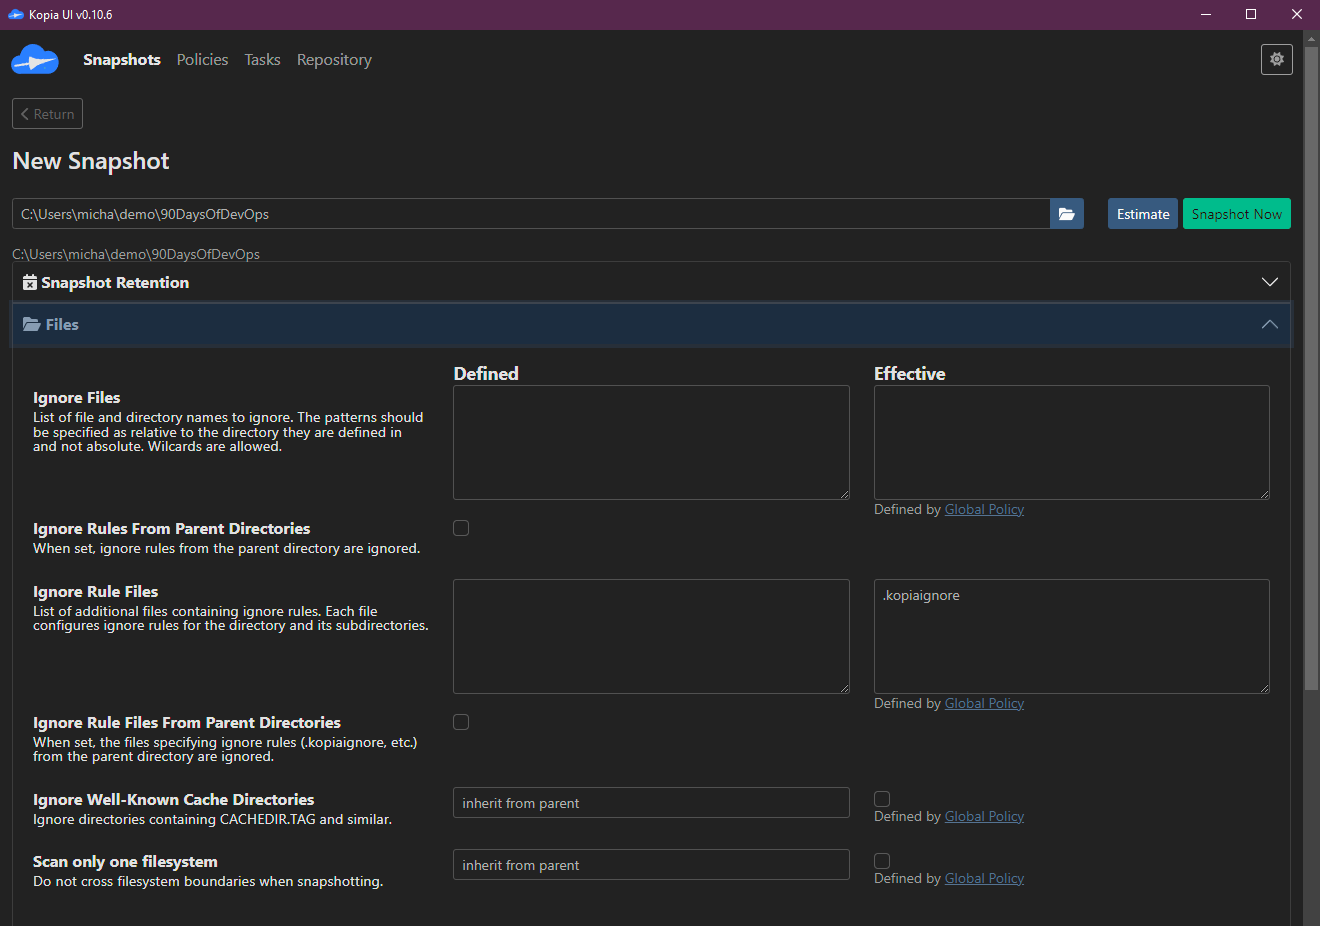The width and height of the screenshot is (1320, 926).
Task: Click the Kopia cloud logo icon
Action: [35, 60]
